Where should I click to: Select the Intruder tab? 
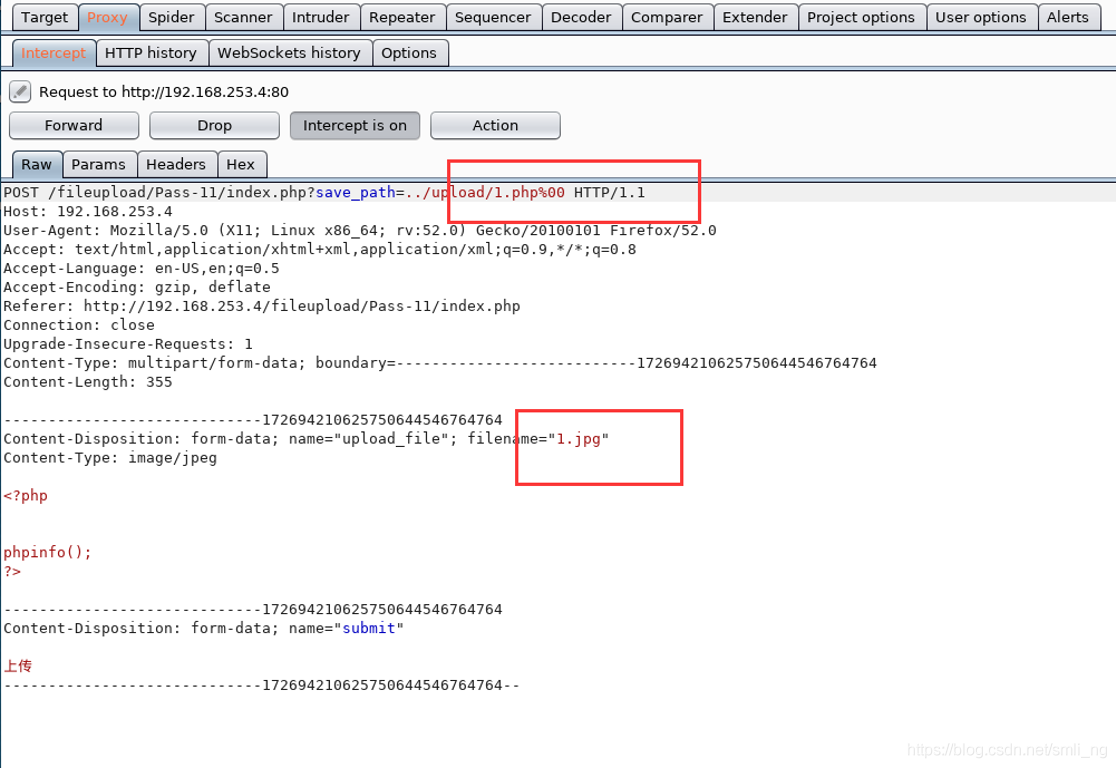pyautogui.click(x=320, y=17)
